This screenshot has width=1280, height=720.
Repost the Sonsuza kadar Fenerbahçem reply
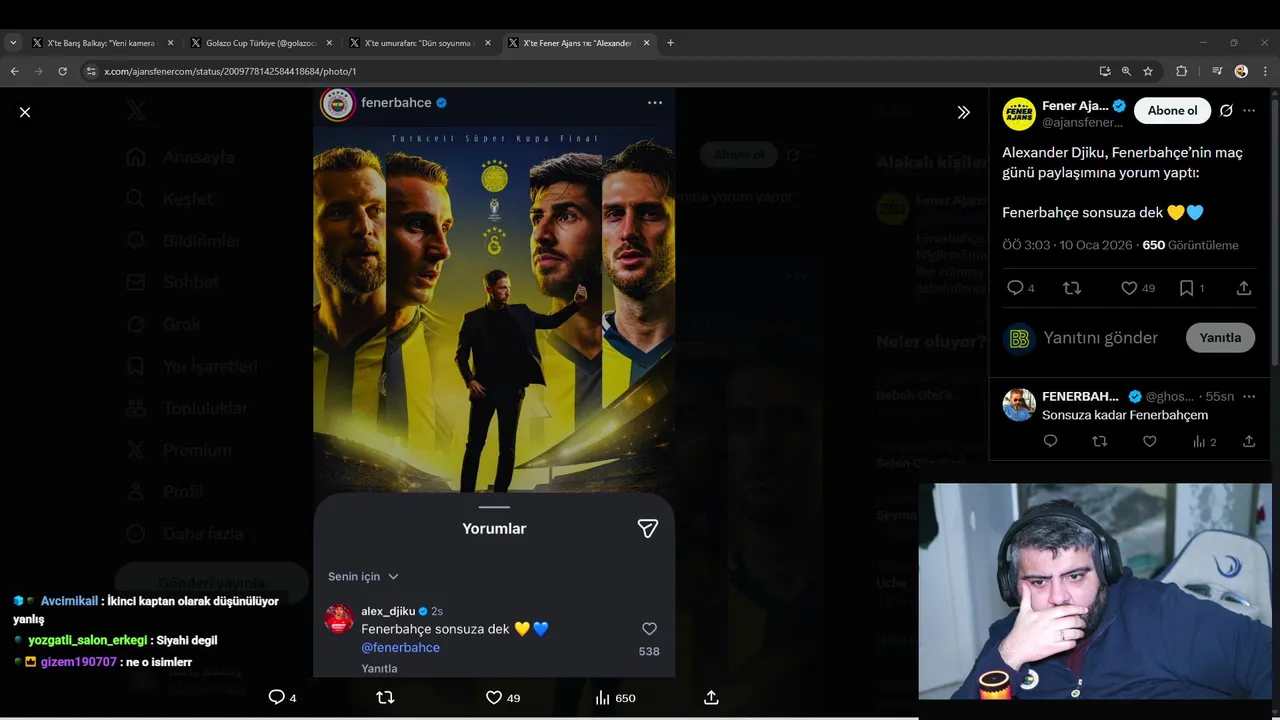point(1100,441)
